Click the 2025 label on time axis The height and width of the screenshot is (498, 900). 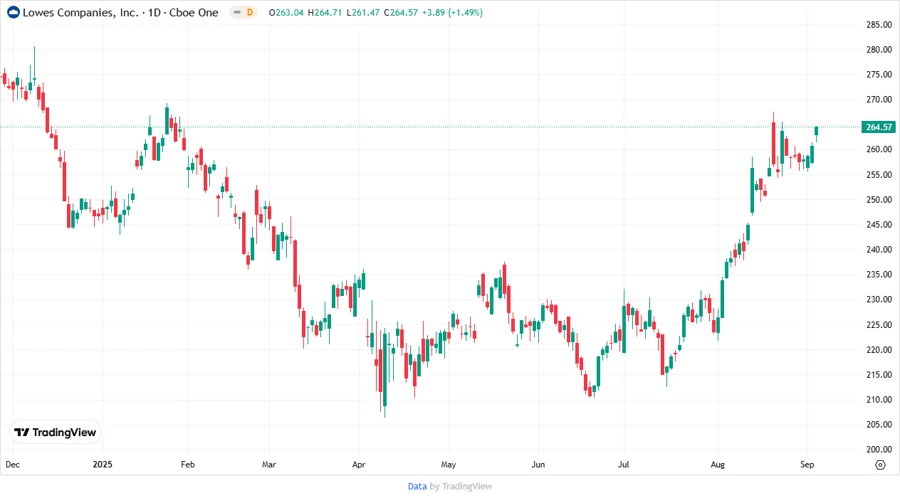(103, 464)
